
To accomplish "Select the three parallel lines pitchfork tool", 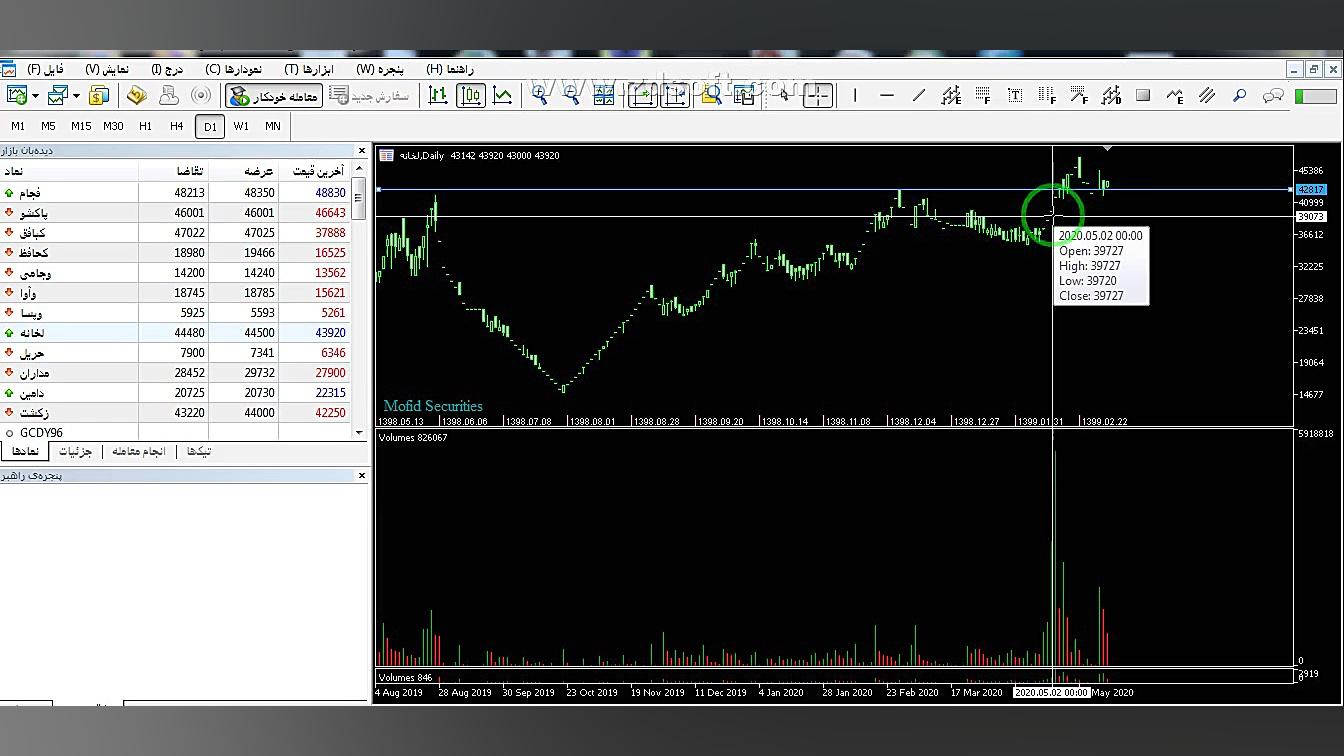I will (1207, 95).
